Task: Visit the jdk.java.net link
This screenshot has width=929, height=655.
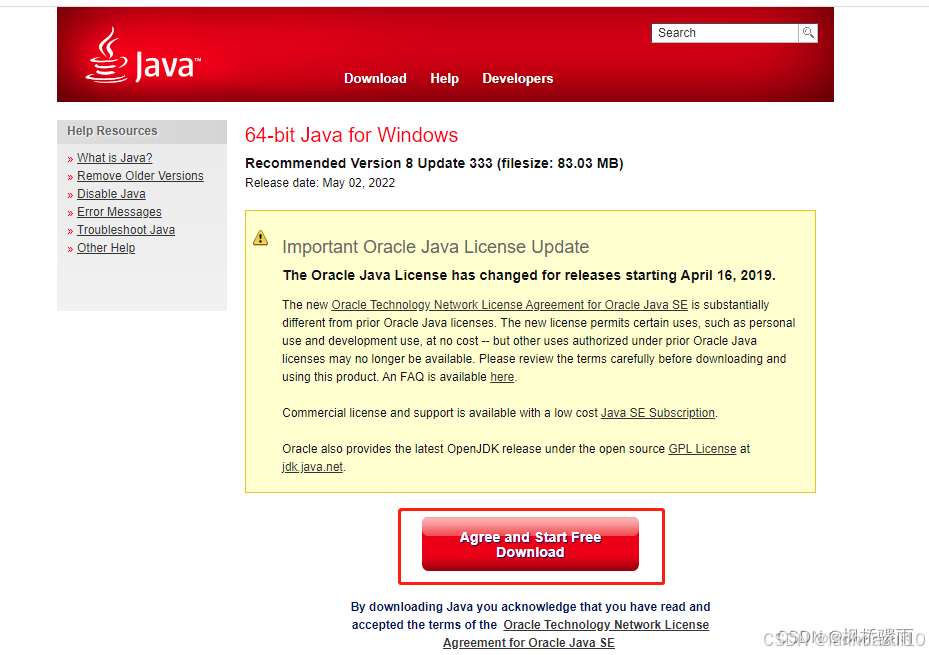Action: pyautogui.click(x=312, y=467)
